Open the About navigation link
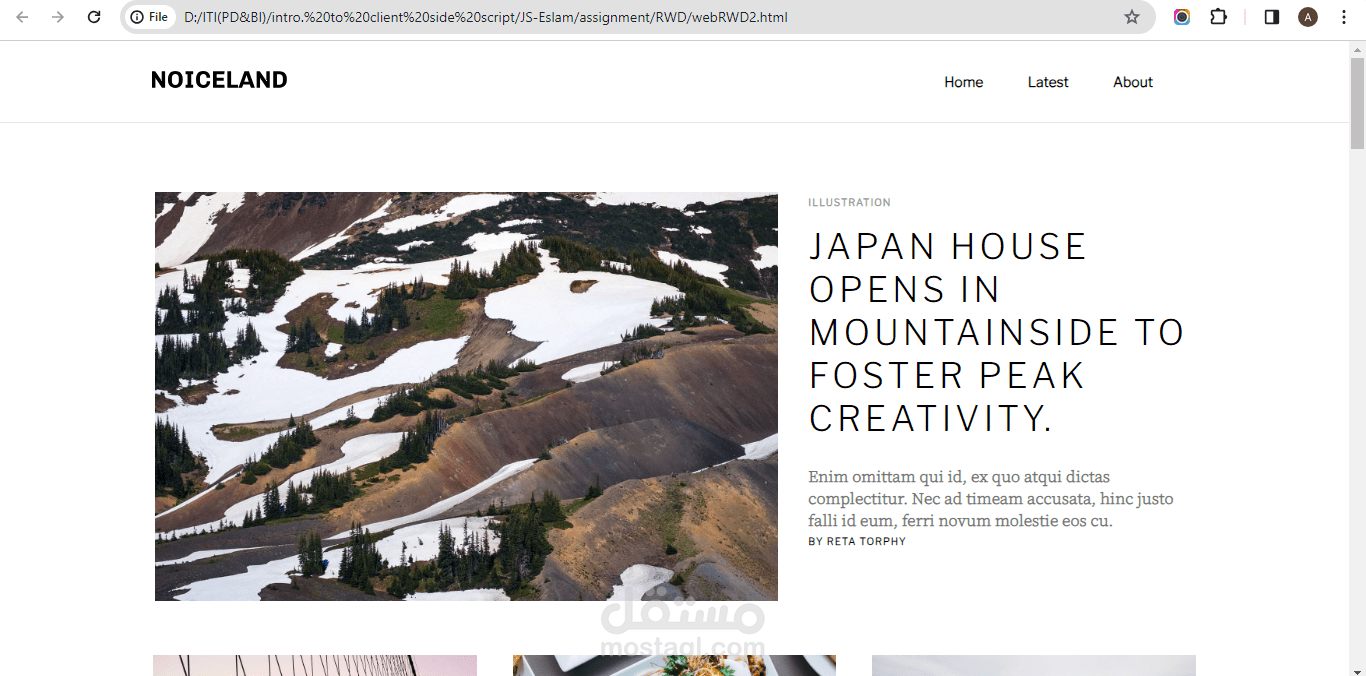Image resolution: width=1366 pixels, height=676 pixels. click(x=1133, y=82)
